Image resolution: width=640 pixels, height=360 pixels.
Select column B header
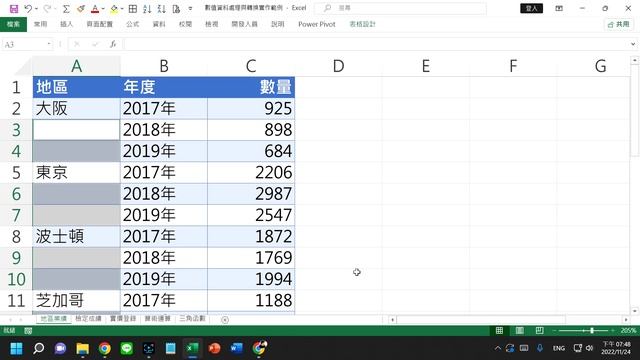tap(164, 66)
